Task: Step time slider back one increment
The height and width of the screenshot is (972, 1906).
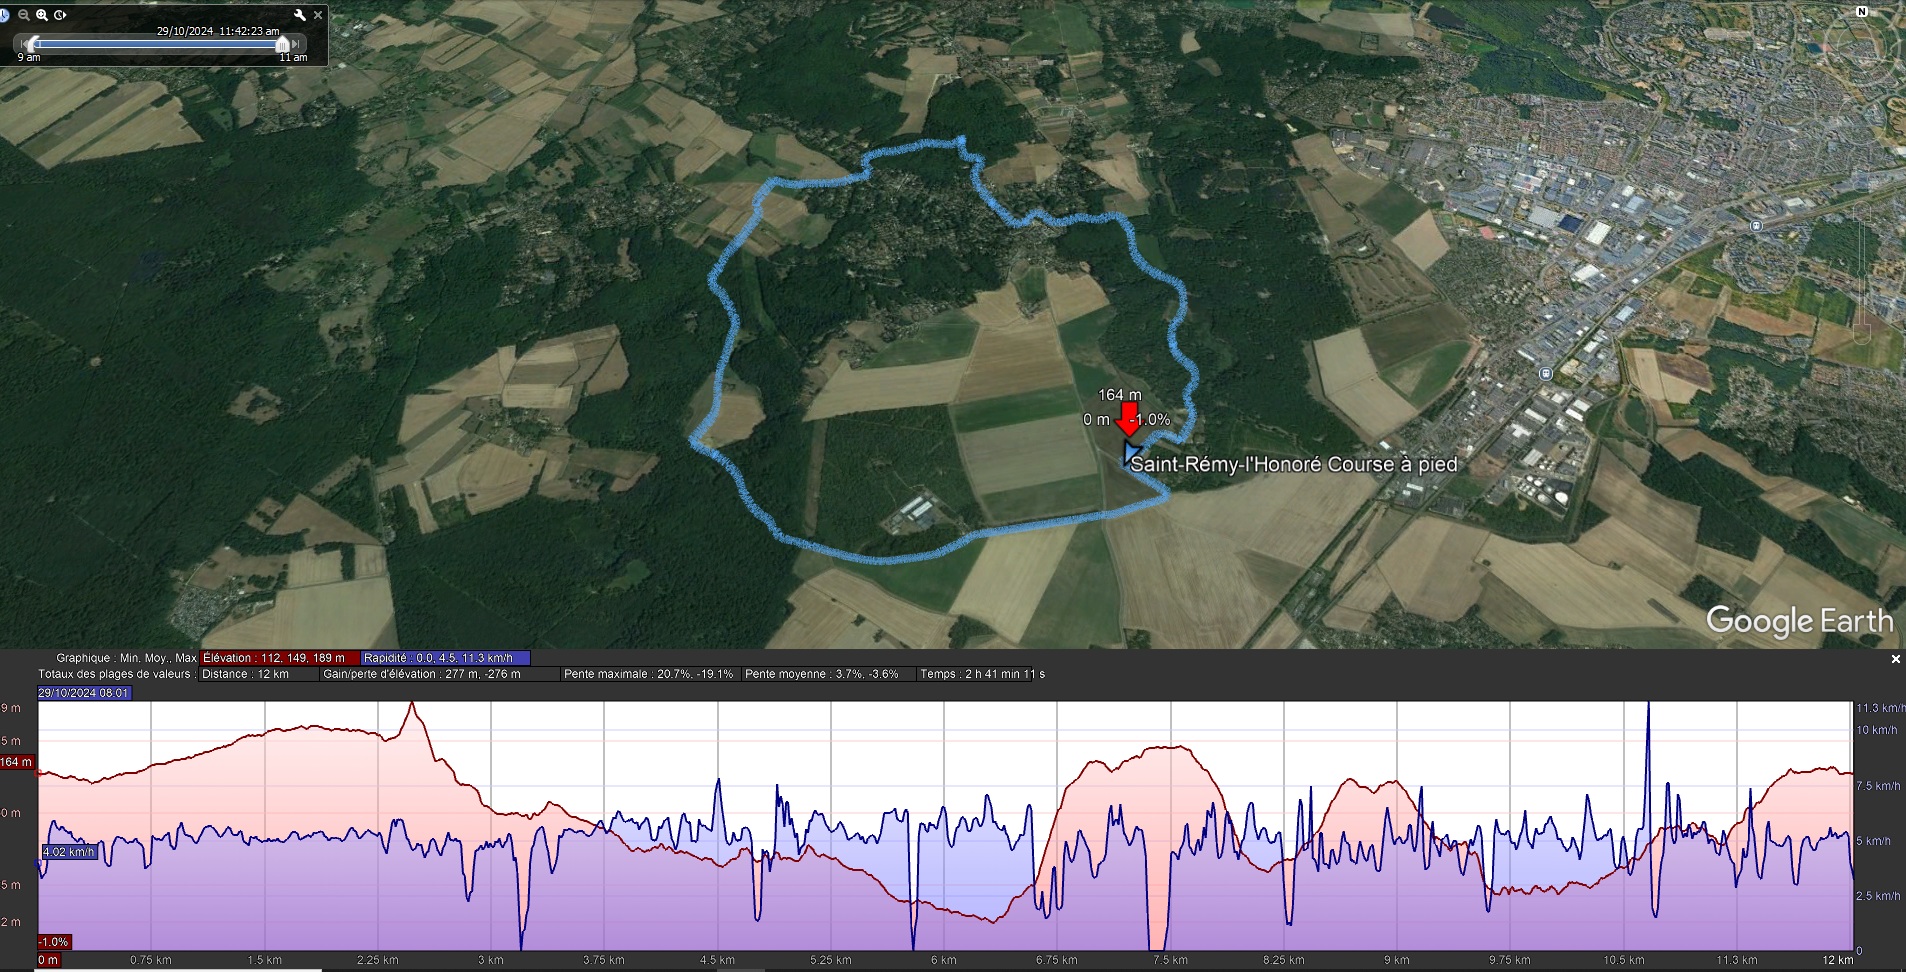Action: coord(24,44)
